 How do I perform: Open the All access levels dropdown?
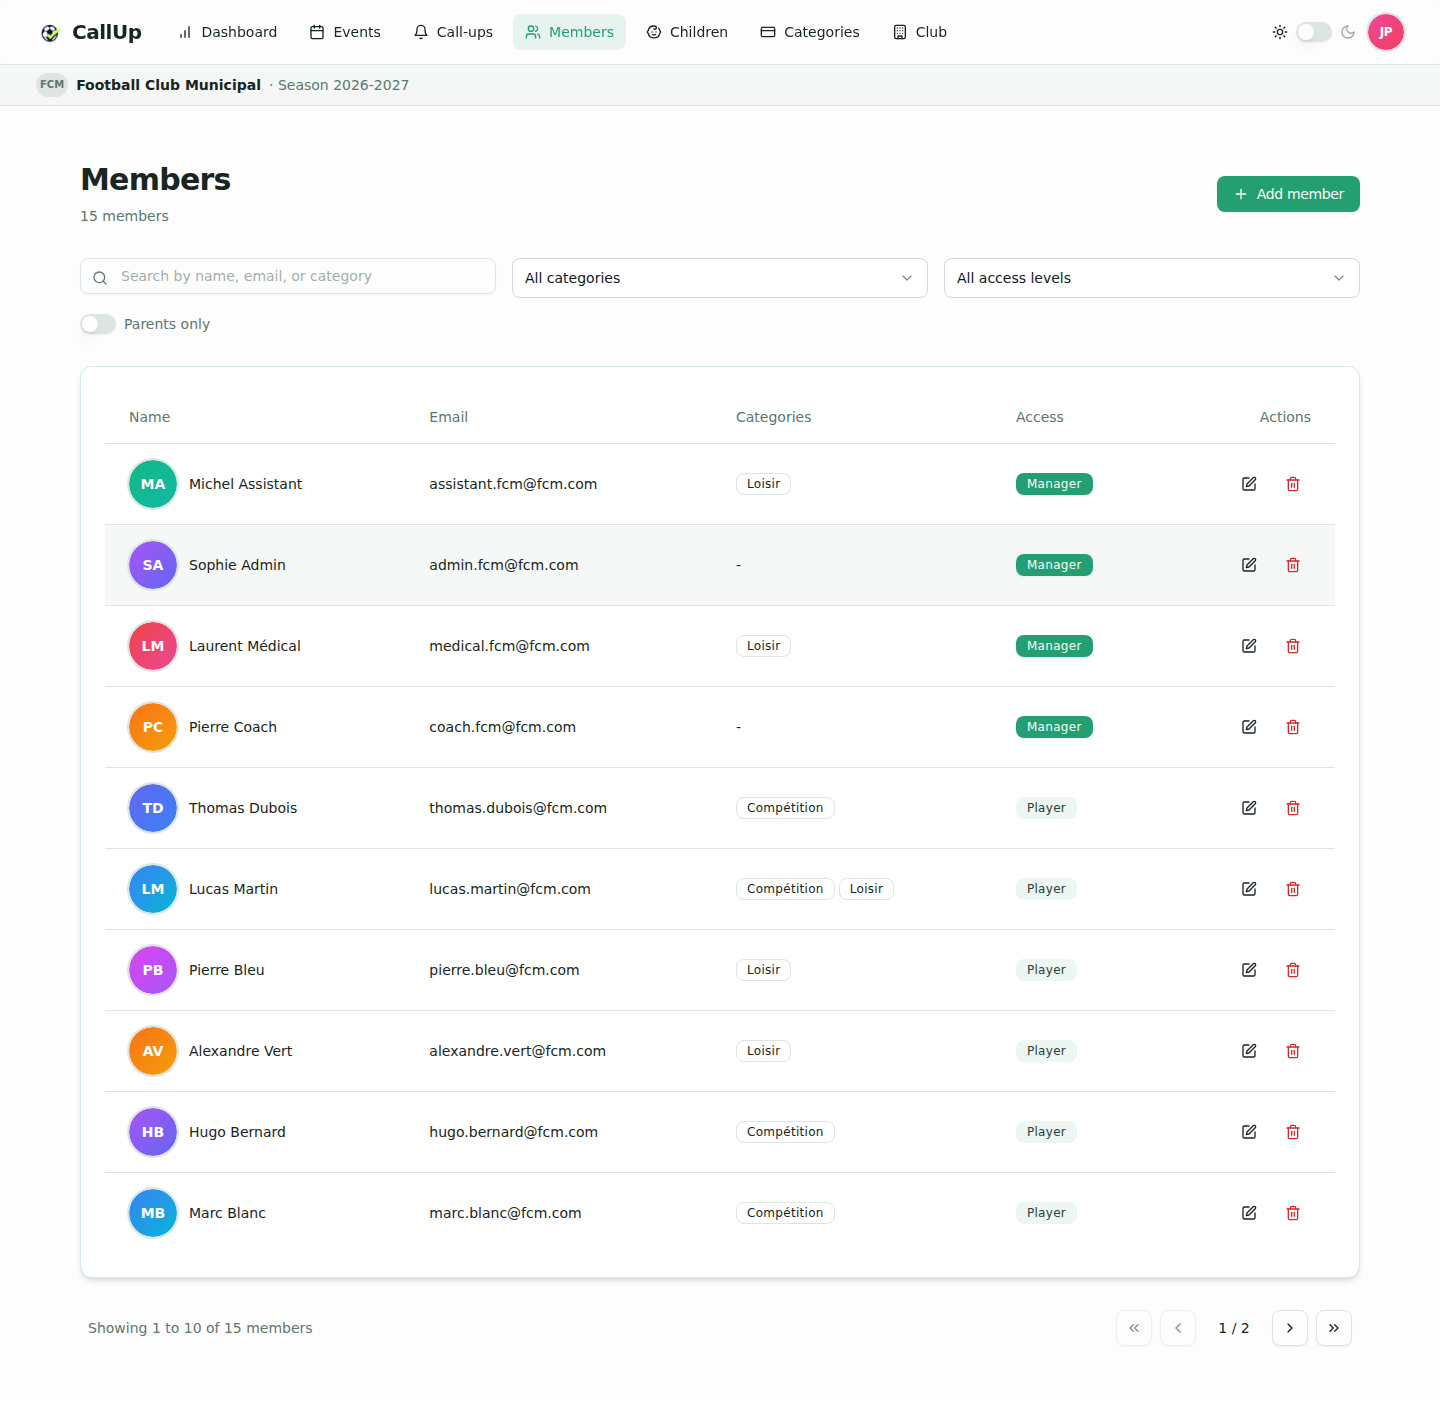[1152, 278]
